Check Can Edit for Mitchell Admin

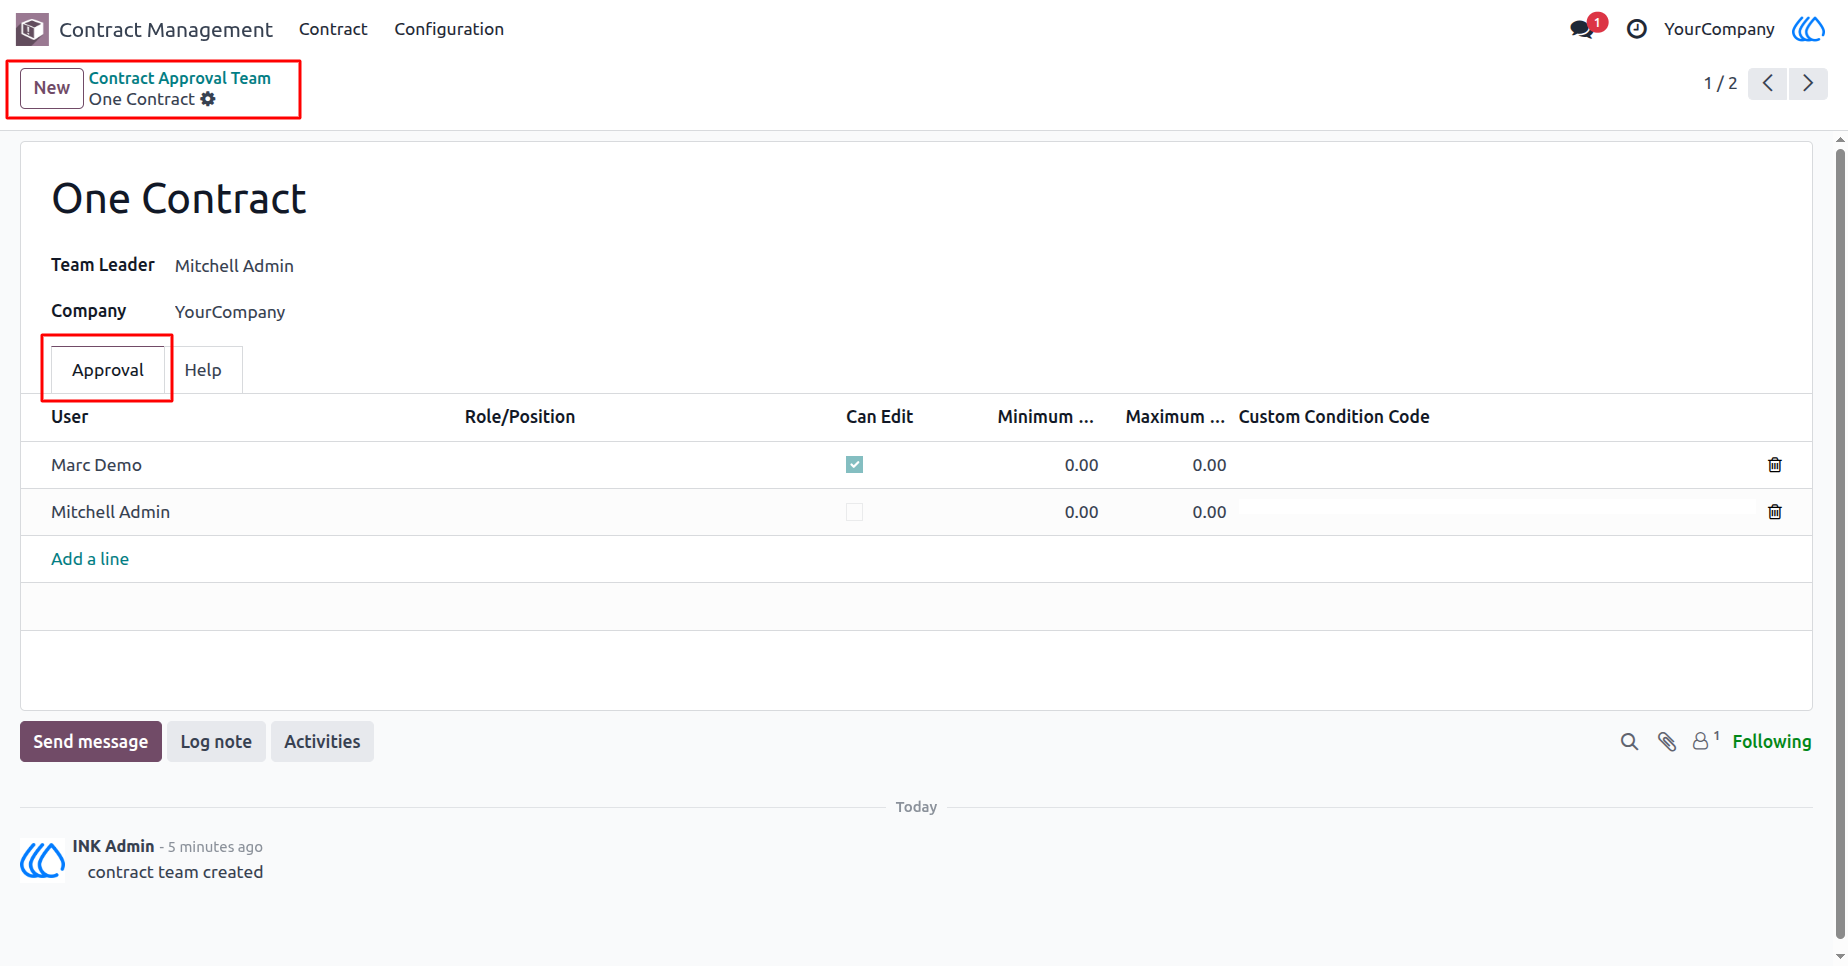(854, 512)
